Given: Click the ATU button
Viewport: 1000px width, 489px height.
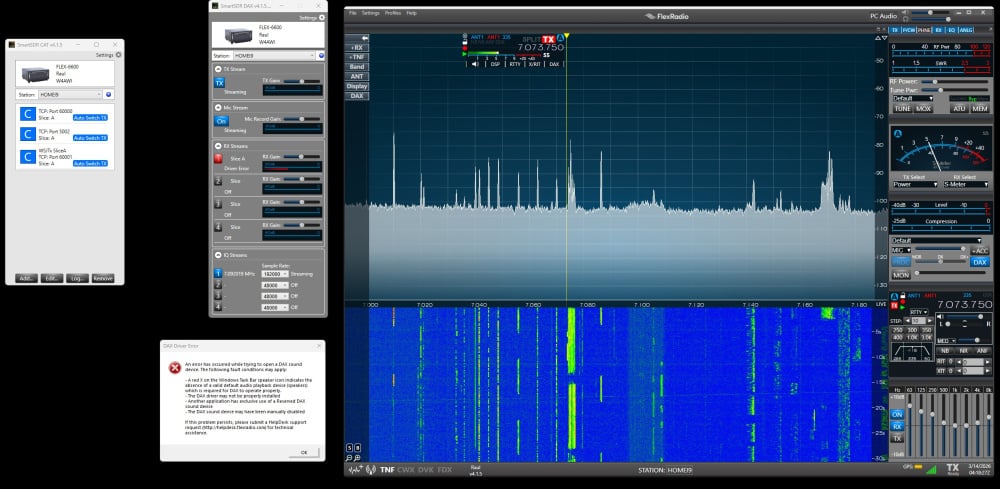Looking at the screenshot, I should pyautogui.click(x=959, y=108).
